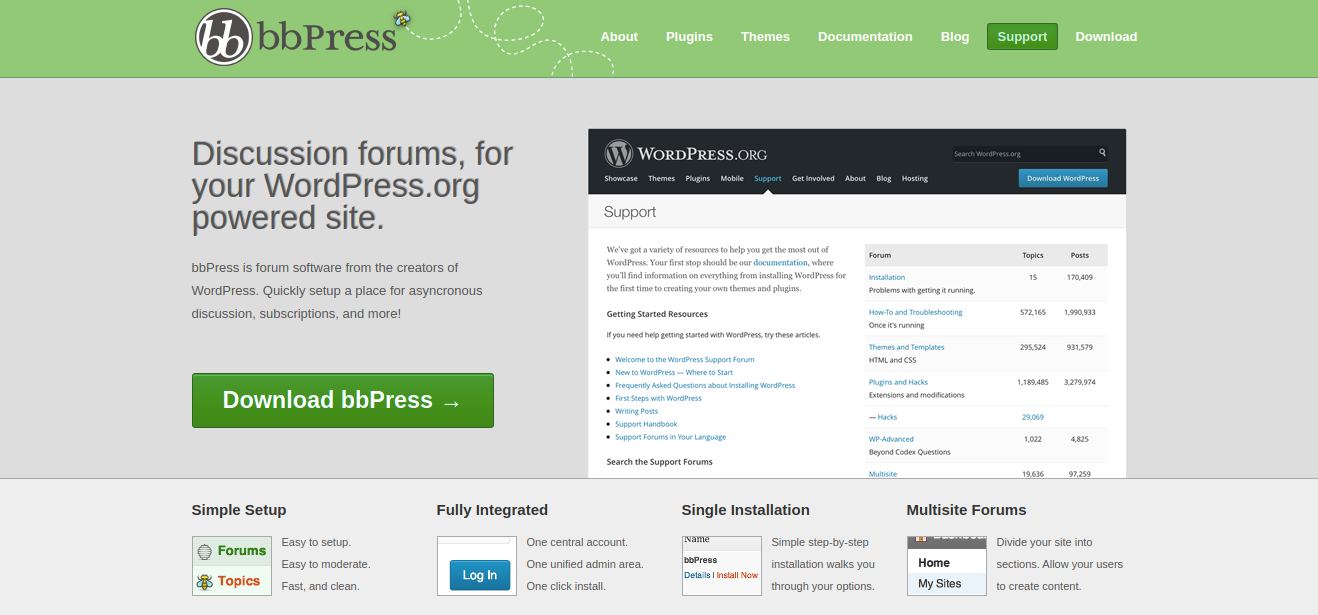Click the Home / My Sites menu image
The height and width of the screenshot is (615, 1318).
947,566
